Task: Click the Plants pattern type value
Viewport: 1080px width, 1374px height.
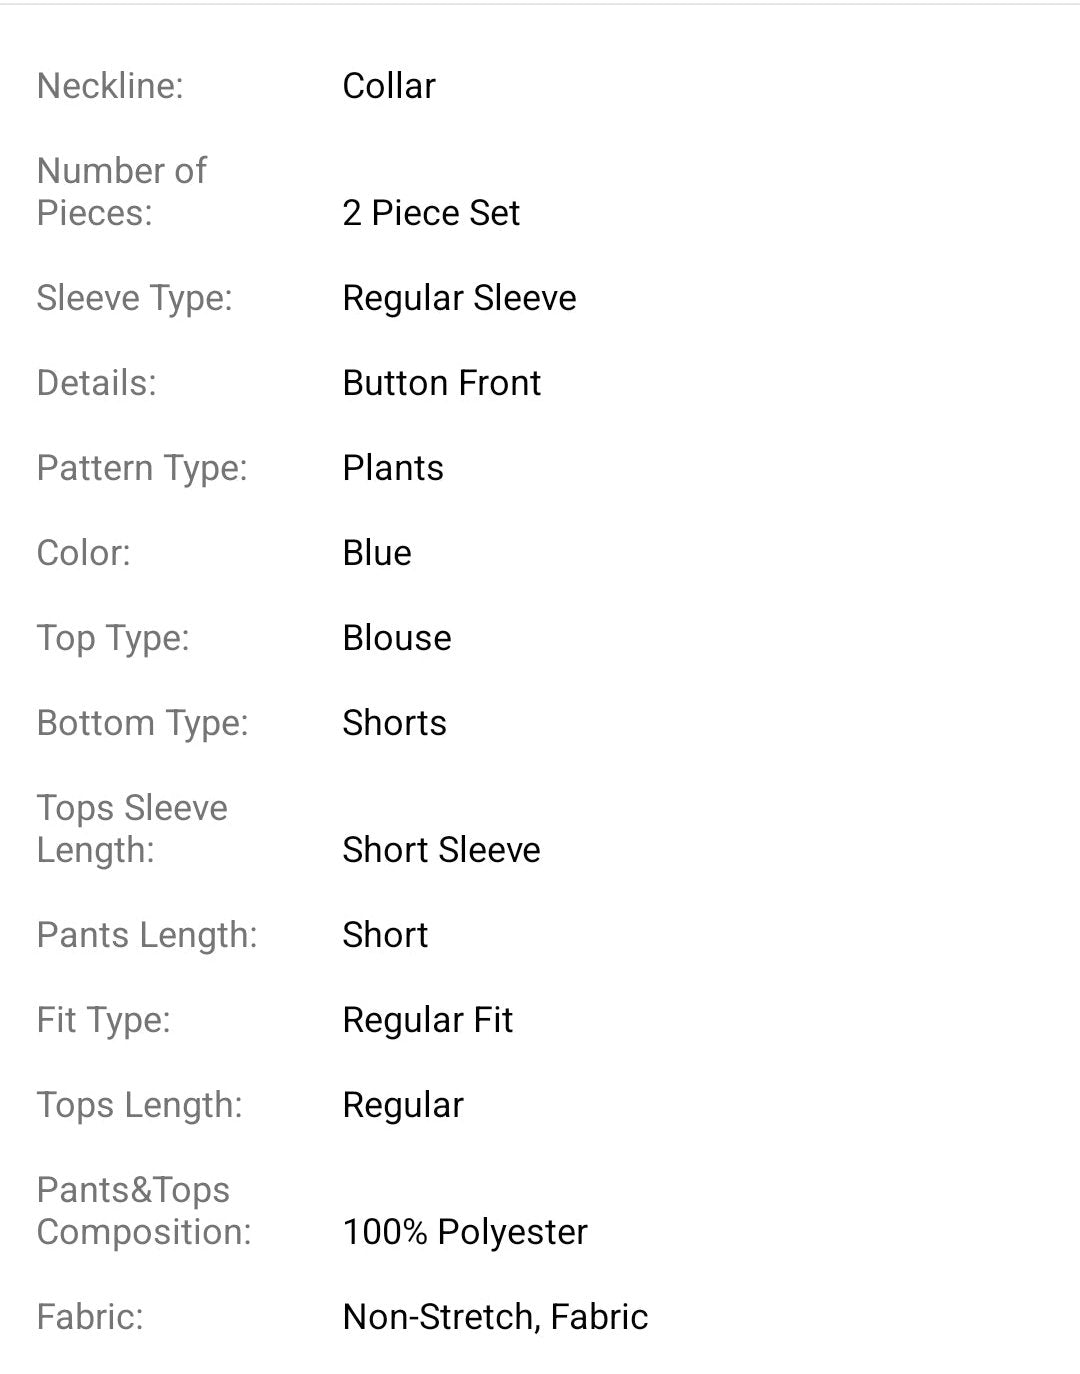Action: coord(393,468)
